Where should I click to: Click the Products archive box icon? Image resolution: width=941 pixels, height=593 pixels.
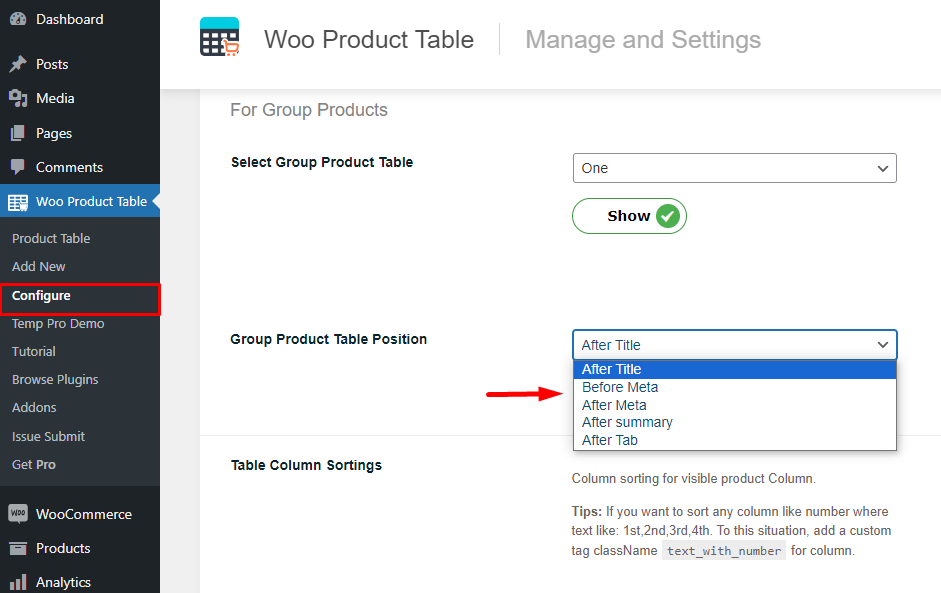[18, 548]
